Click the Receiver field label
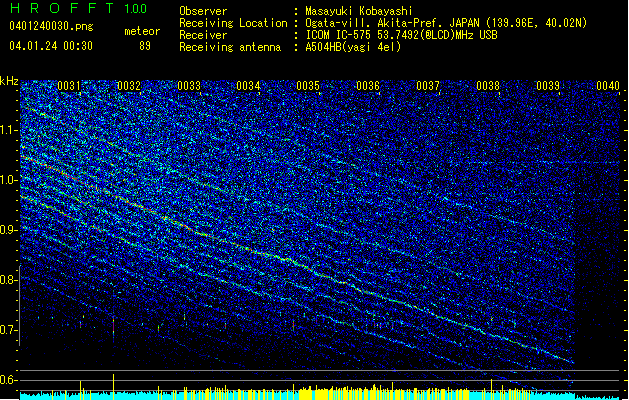629x400 pixels. click(x=203, y=35)
